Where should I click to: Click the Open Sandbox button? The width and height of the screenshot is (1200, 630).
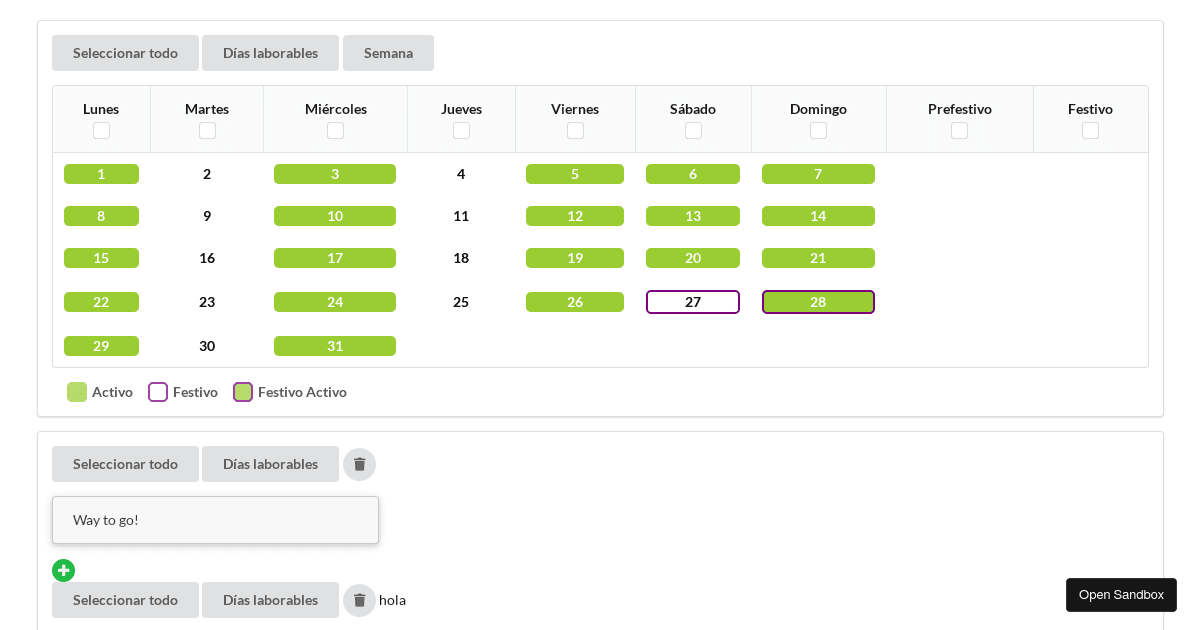tap(1121, 595)
